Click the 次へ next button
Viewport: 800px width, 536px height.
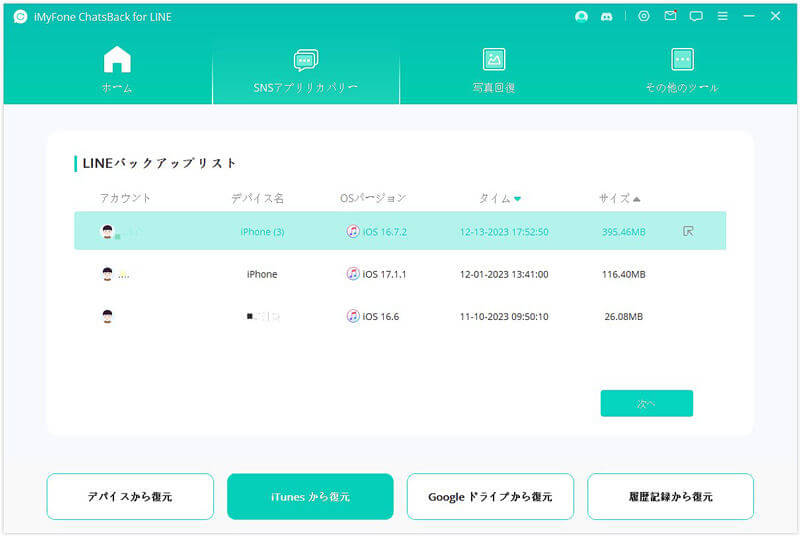[646, 403]
